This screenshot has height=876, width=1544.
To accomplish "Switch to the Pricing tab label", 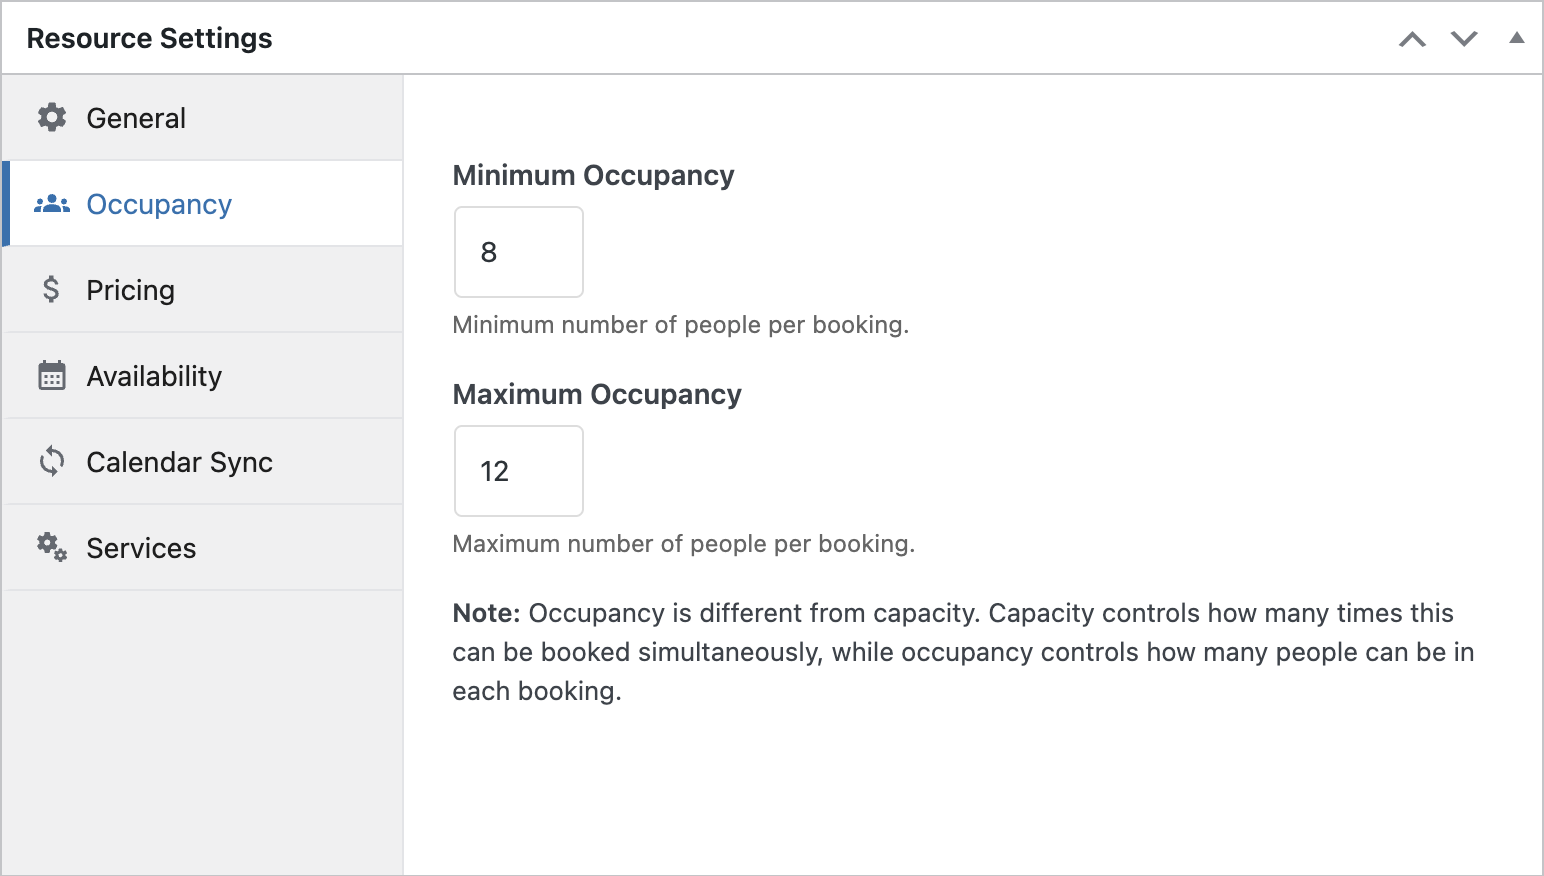I will click(130, 290).
